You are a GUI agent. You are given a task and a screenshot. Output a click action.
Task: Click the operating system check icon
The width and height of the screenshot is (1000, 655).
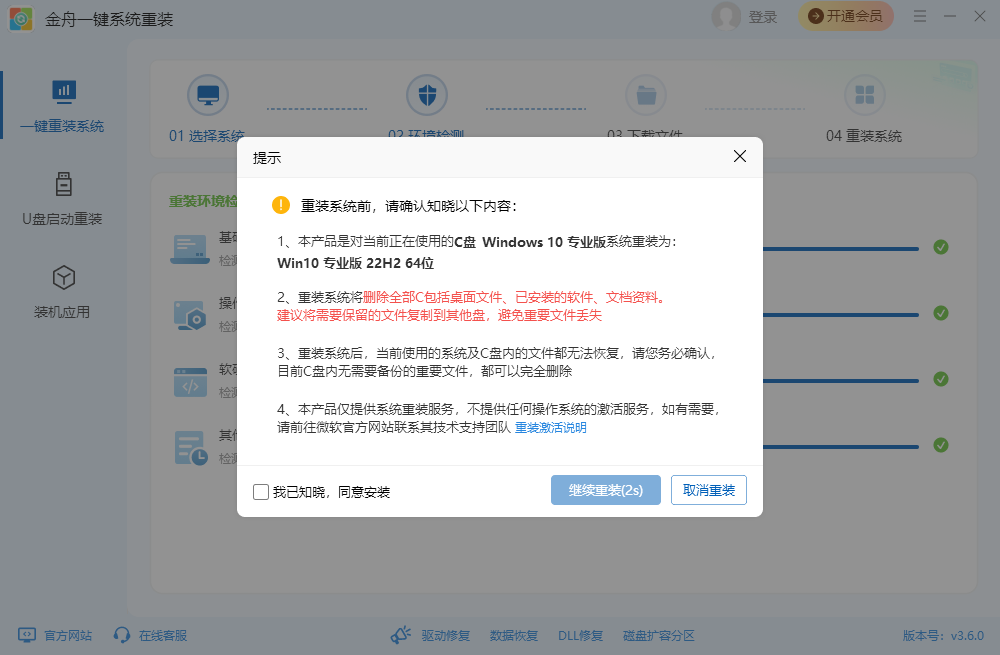click(x=190, y=315)
